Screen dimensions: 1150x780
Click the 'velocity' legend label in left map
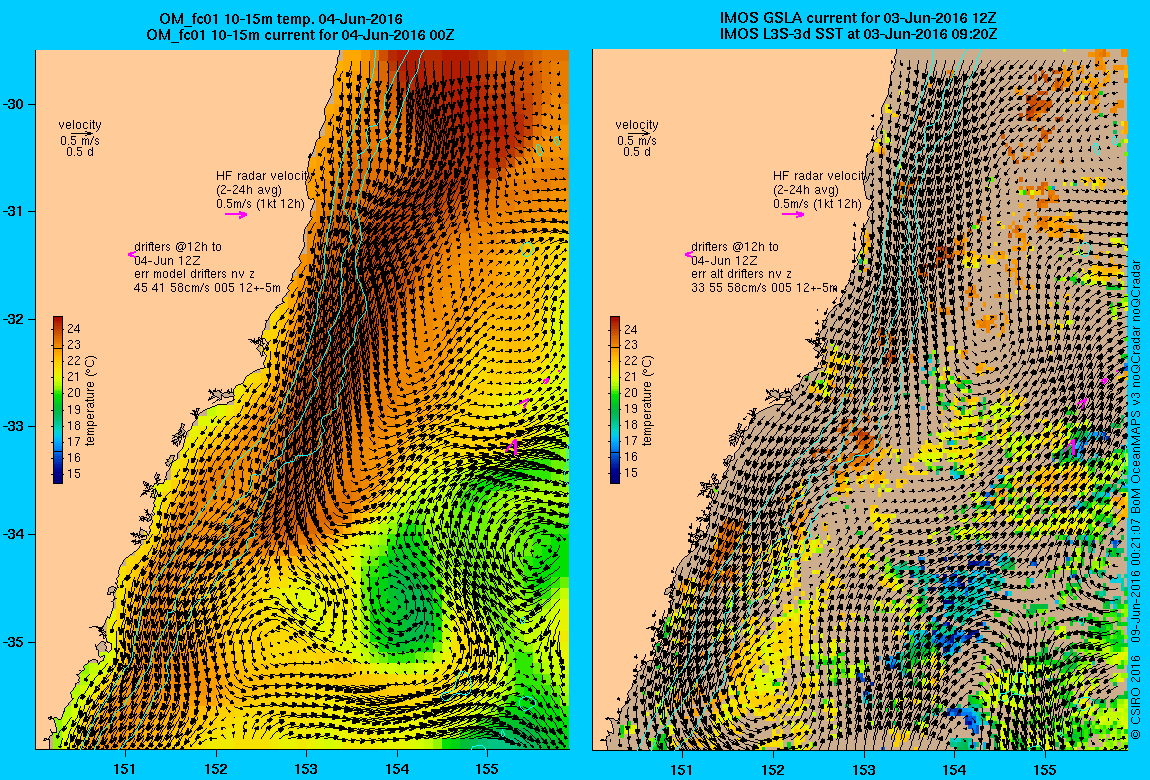(x=80, y=125)
